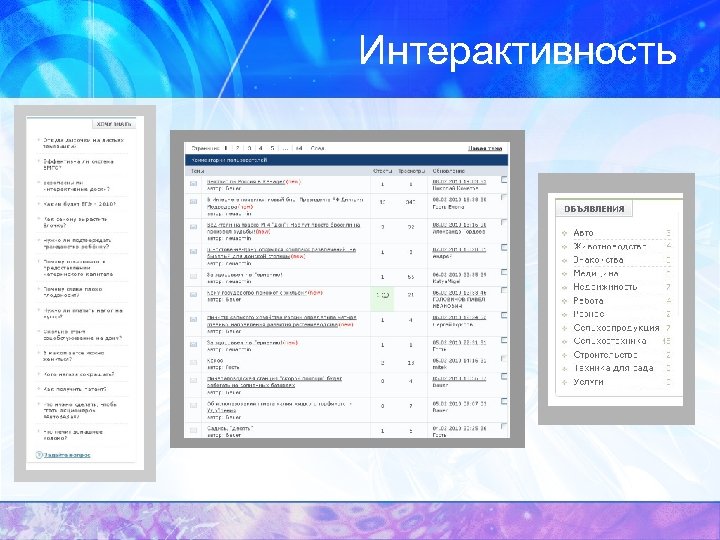Open question Кого могут сокращать?
Viewport: 720px width, 540px height.
pyautogui.click(x=79, y=374)
